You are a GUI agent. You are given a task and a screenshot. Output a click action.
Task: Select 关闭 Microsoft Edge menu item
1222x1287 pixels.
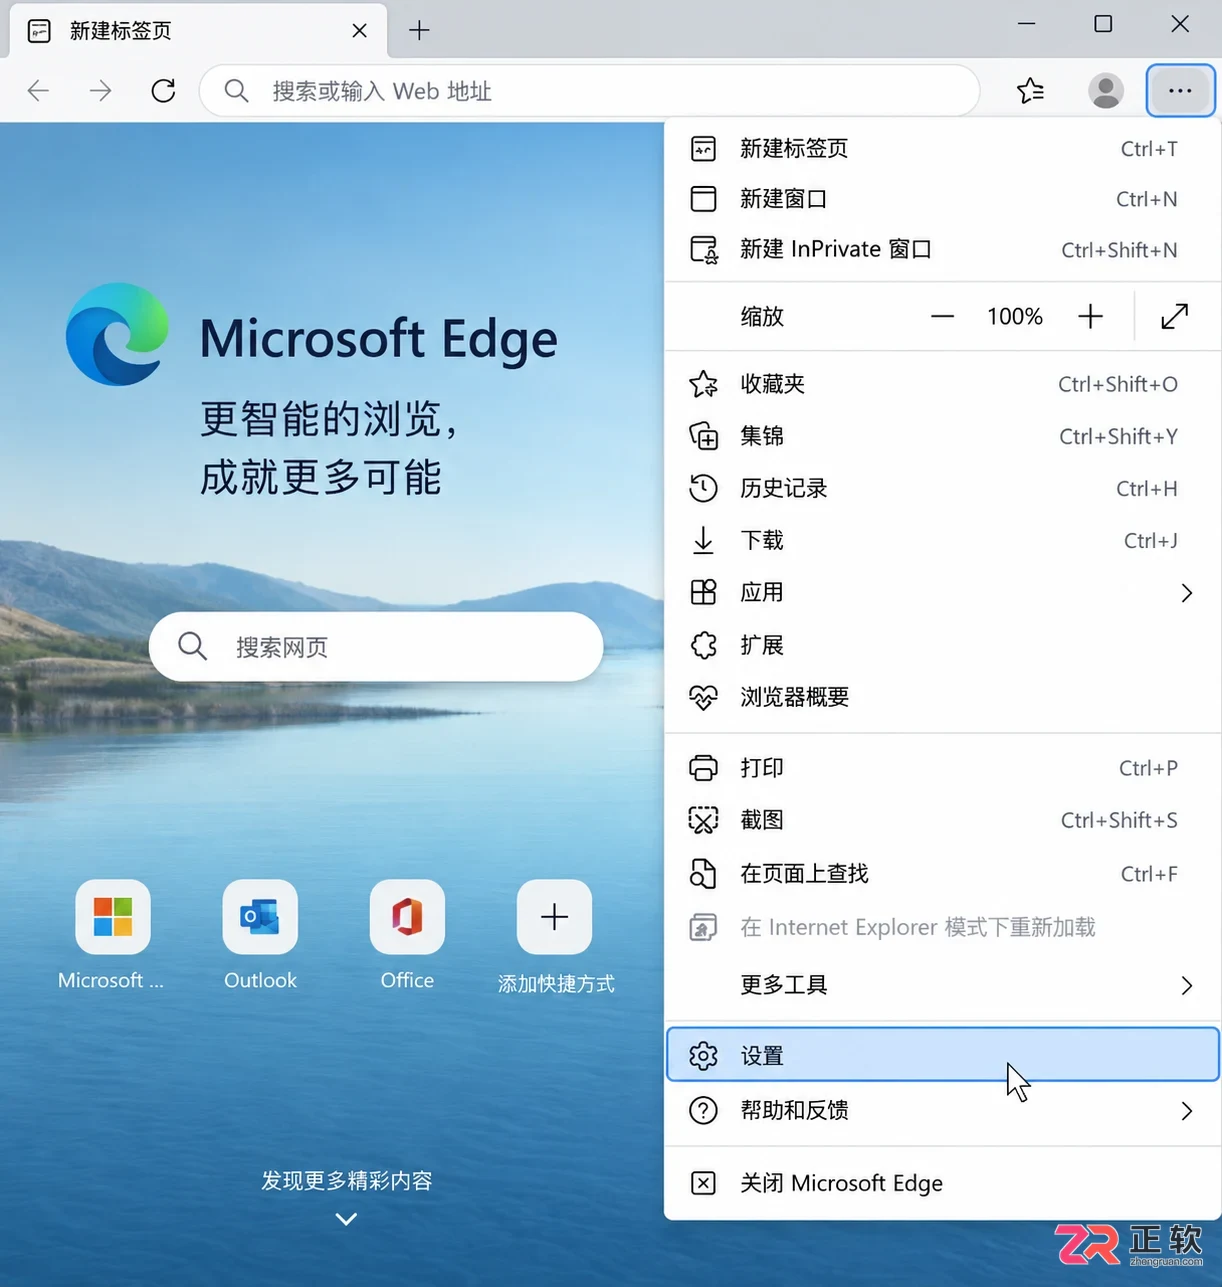[942, 1183]
